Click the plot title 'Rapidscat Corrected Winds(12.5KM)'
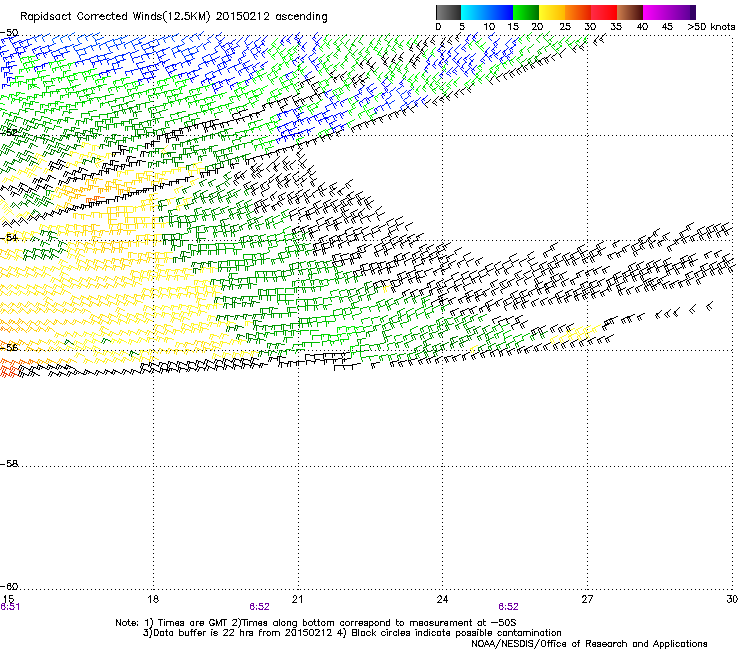 [115, 17]
